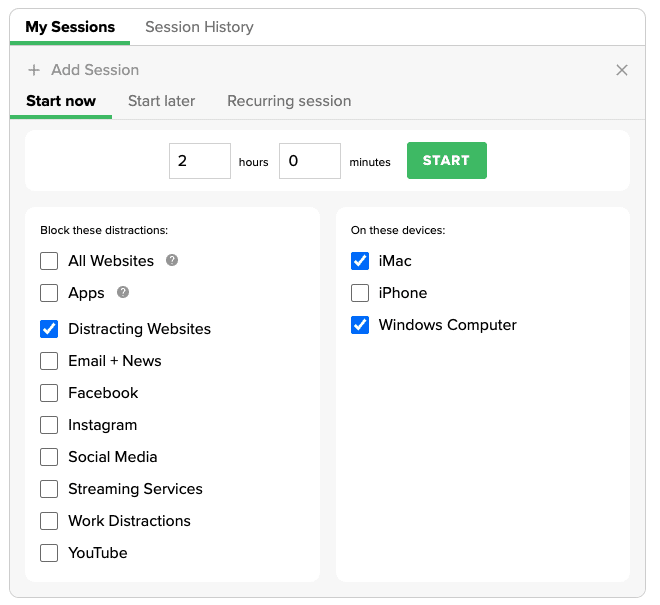Select the Social Media checkbox

pyautogui.click(x=49, y=457)
